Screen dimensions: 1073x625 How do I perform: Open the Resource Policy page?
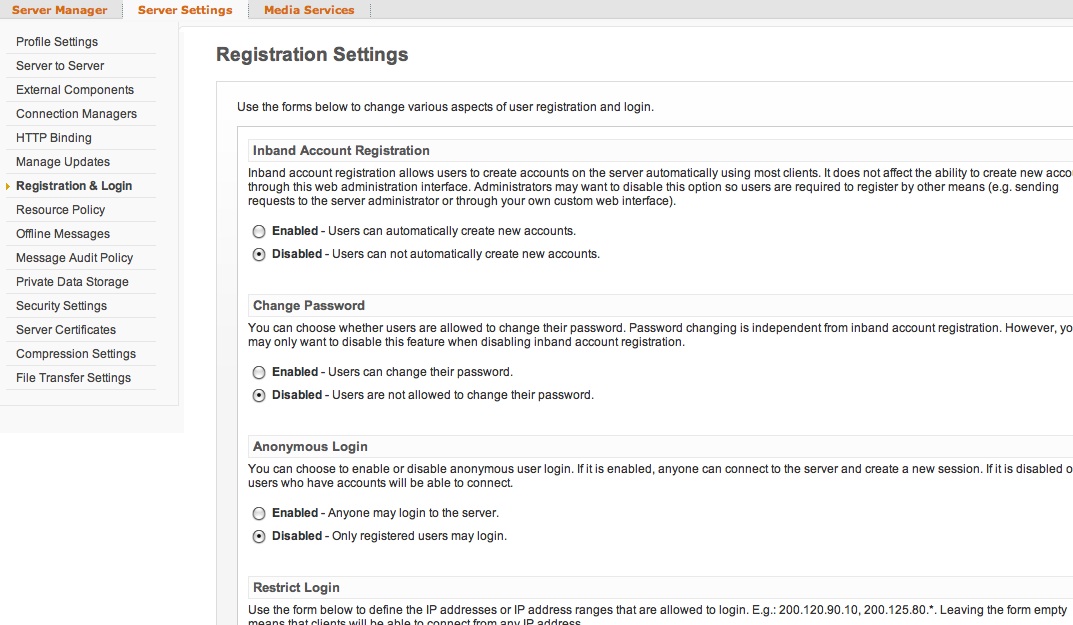[60, 210]
